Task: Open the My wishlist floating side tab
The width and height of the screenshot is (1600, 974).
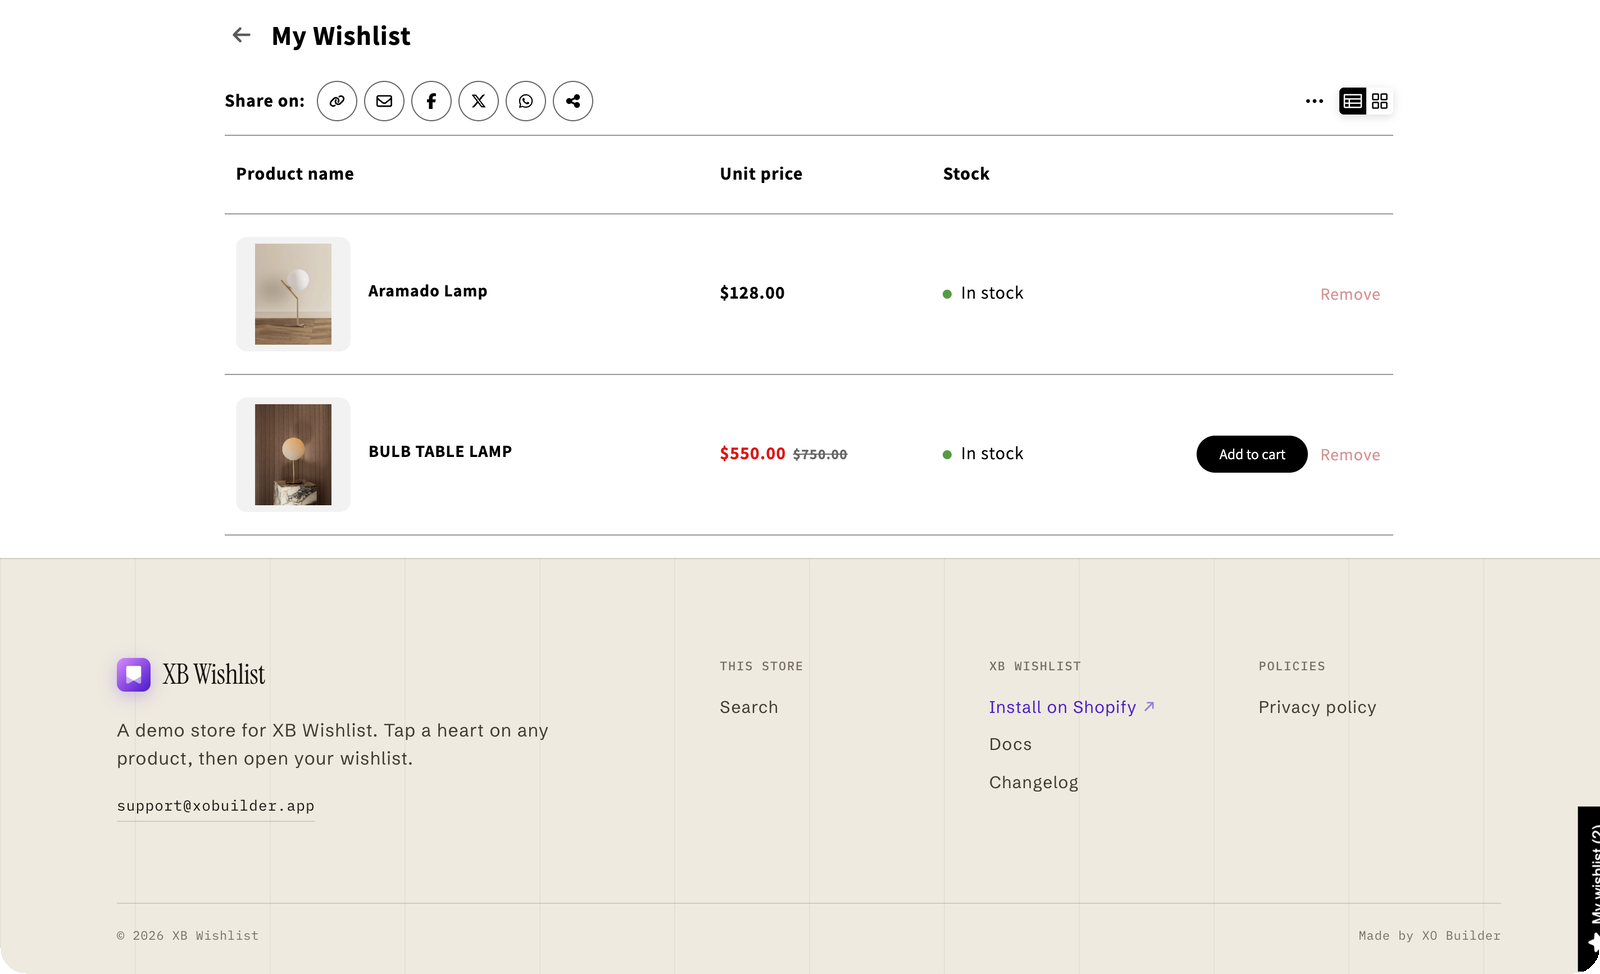Action: (1589, 888)
